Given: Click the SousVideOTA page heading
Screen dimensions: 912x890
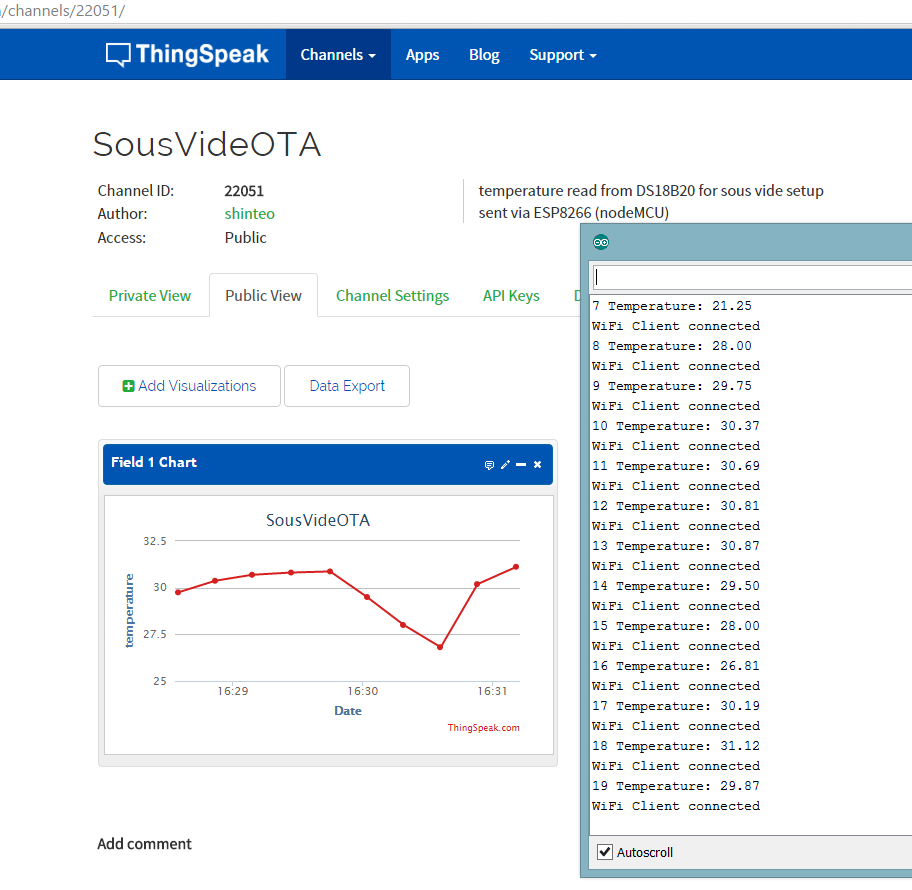Looking at the screenshot, I should coord(206,144).
